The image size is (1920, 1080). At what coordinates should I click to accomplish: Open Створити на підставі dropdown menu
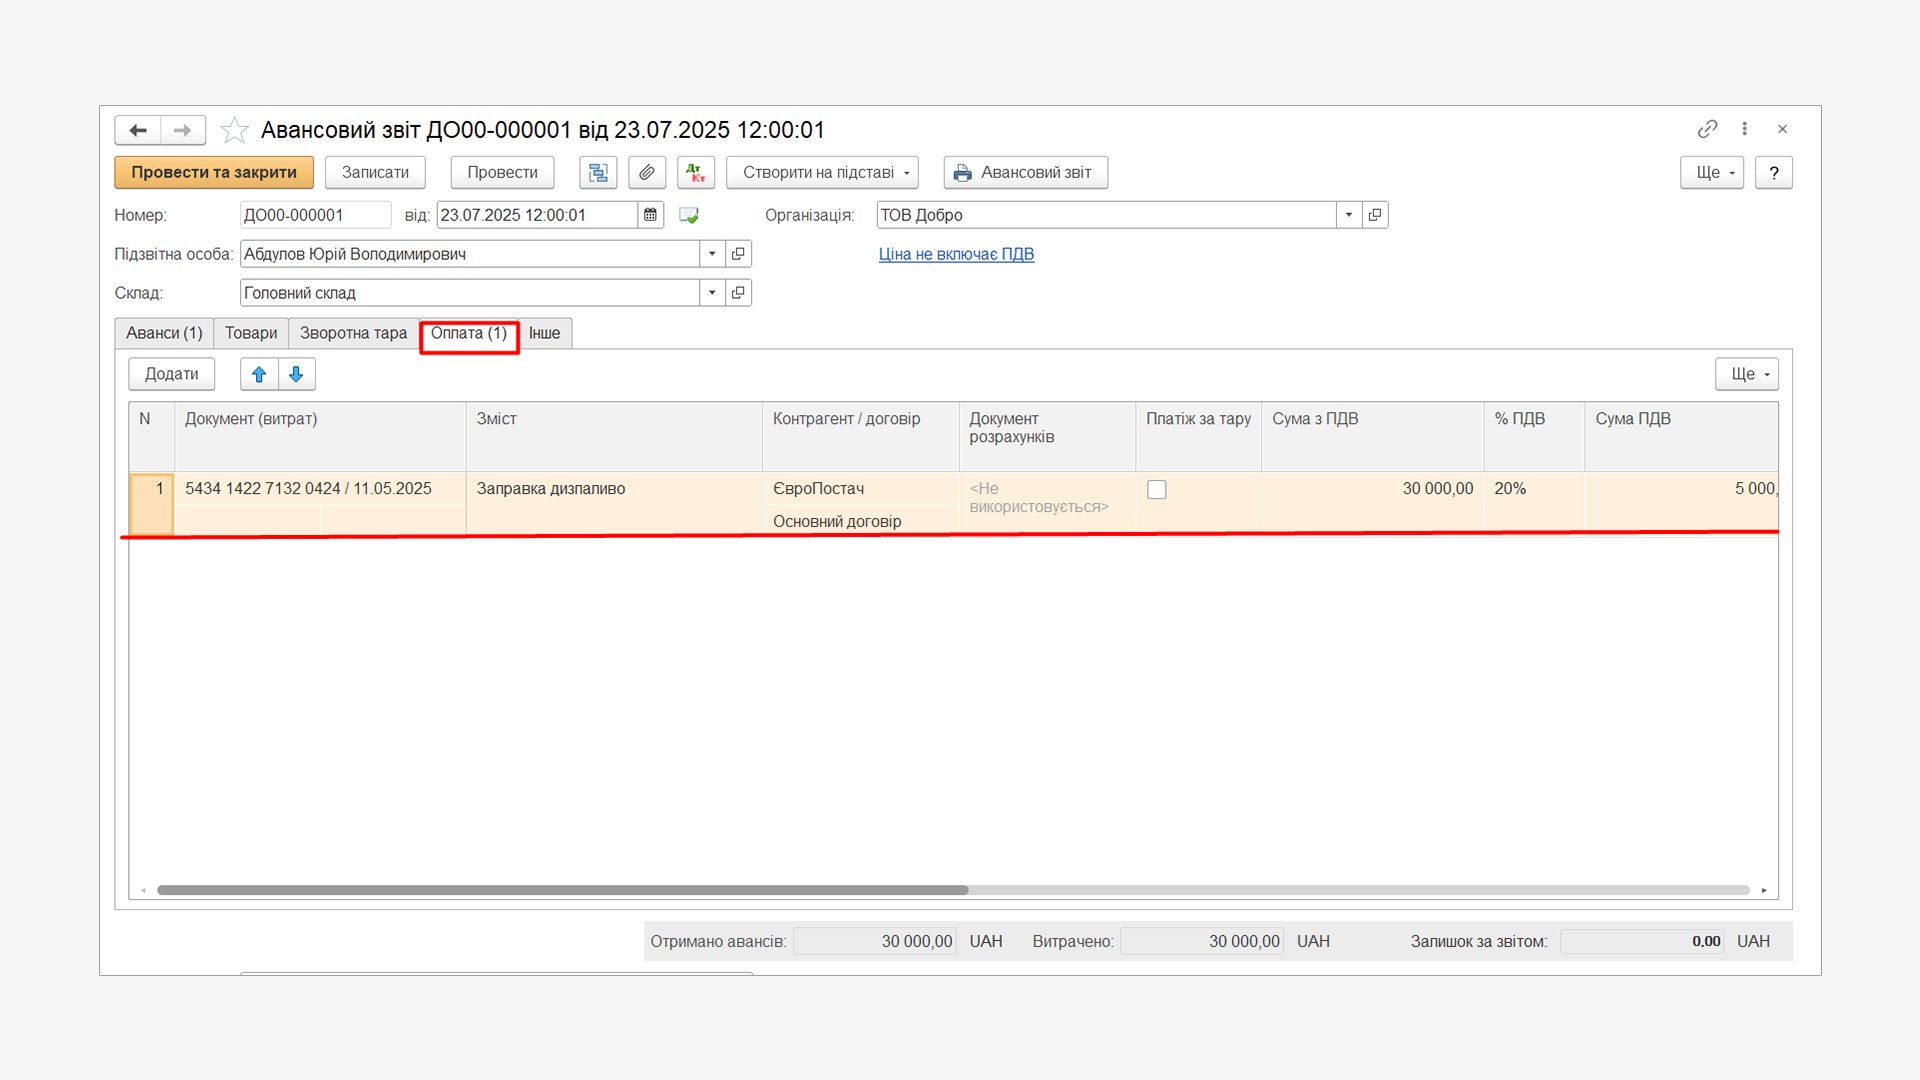point(821,172)
